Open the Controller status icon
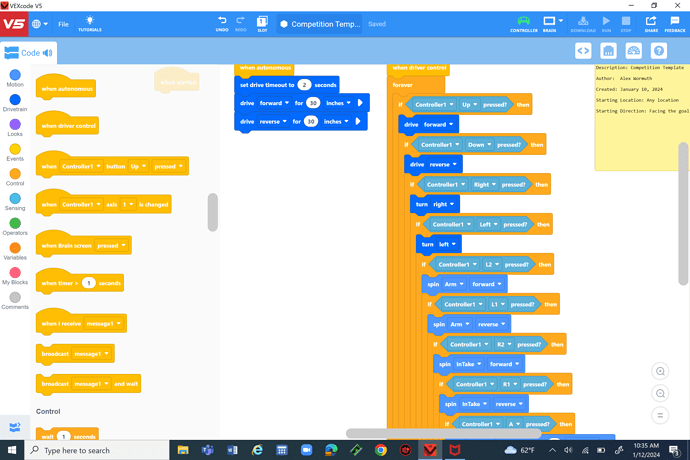The image size is (690, 460). pos(524,24)
